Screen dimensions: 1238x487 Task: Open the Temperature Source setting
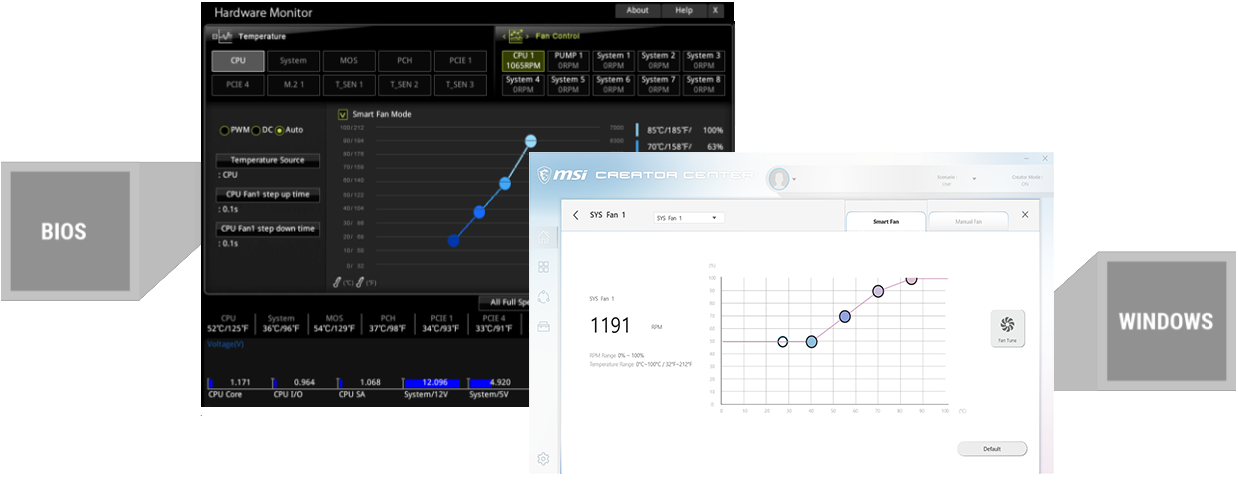pos(268,160)
